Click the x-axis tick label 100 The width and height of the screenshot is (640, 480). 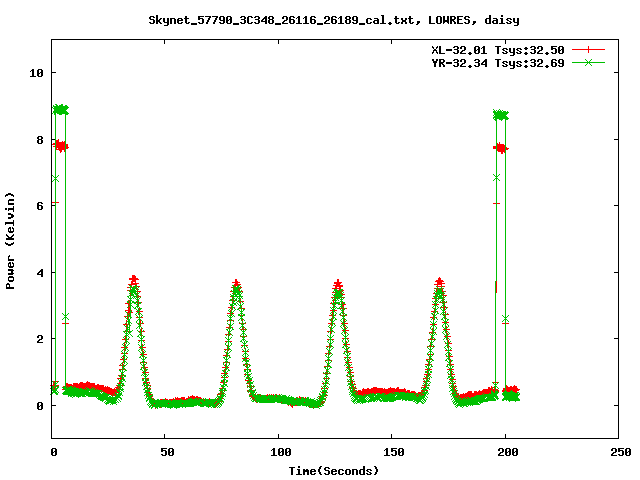coord(279,453)
